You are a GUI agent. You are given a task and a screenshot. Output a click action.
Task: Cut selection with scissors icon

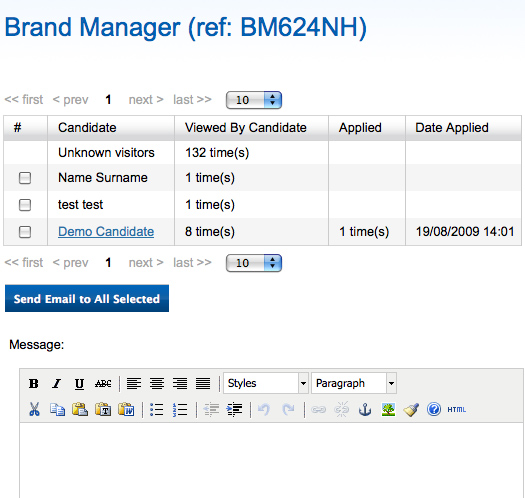point(34,409)
